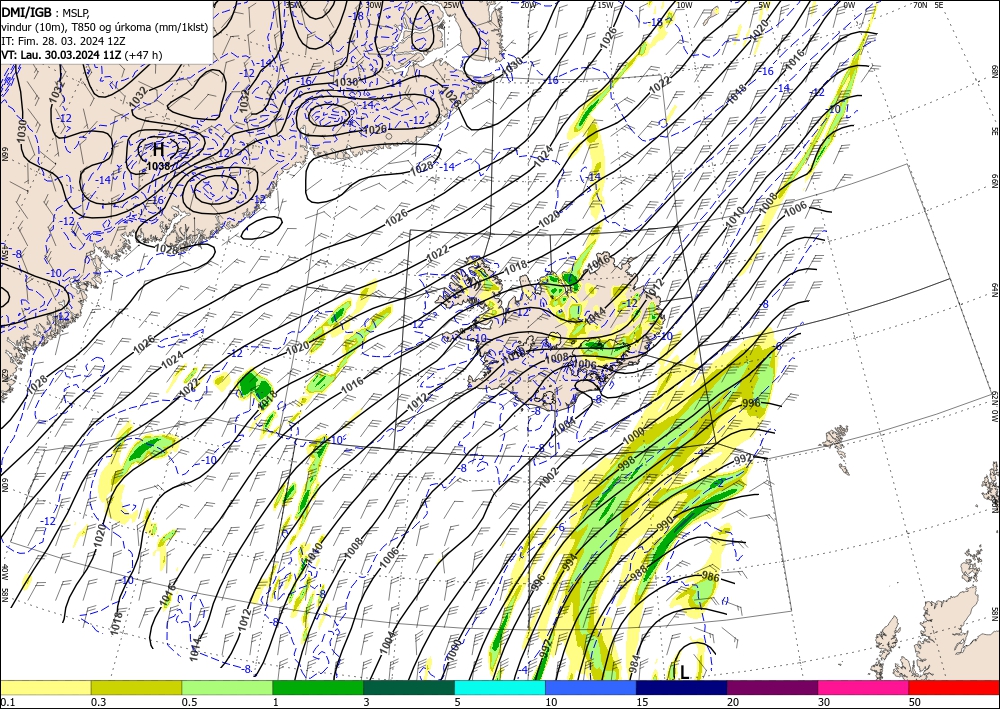The height and width of the screenshot is (709, 1000).
Task: Click the '15' legend scale value
Action: [x=642, y=702]
